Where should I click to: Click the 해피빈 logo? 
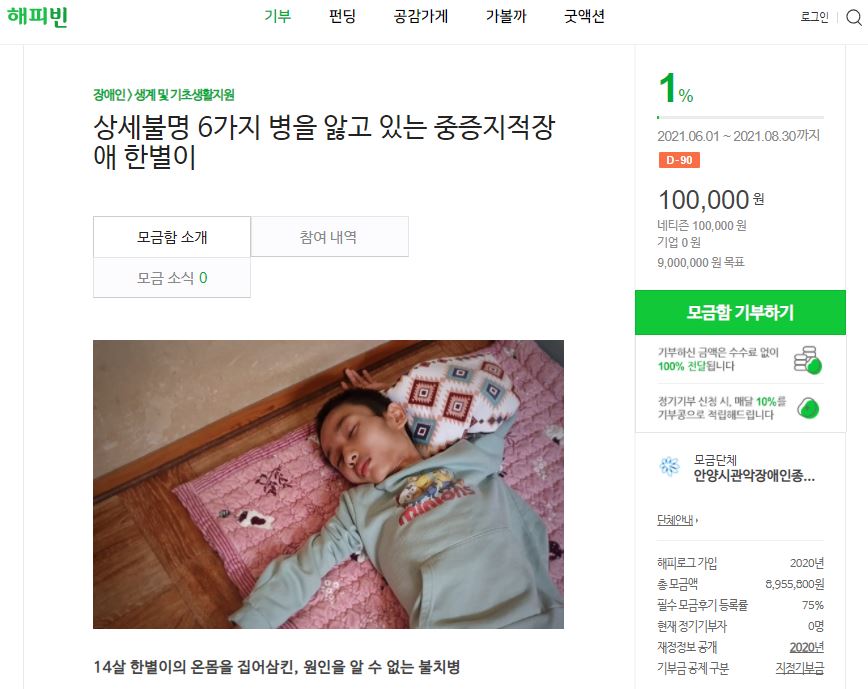36,17
